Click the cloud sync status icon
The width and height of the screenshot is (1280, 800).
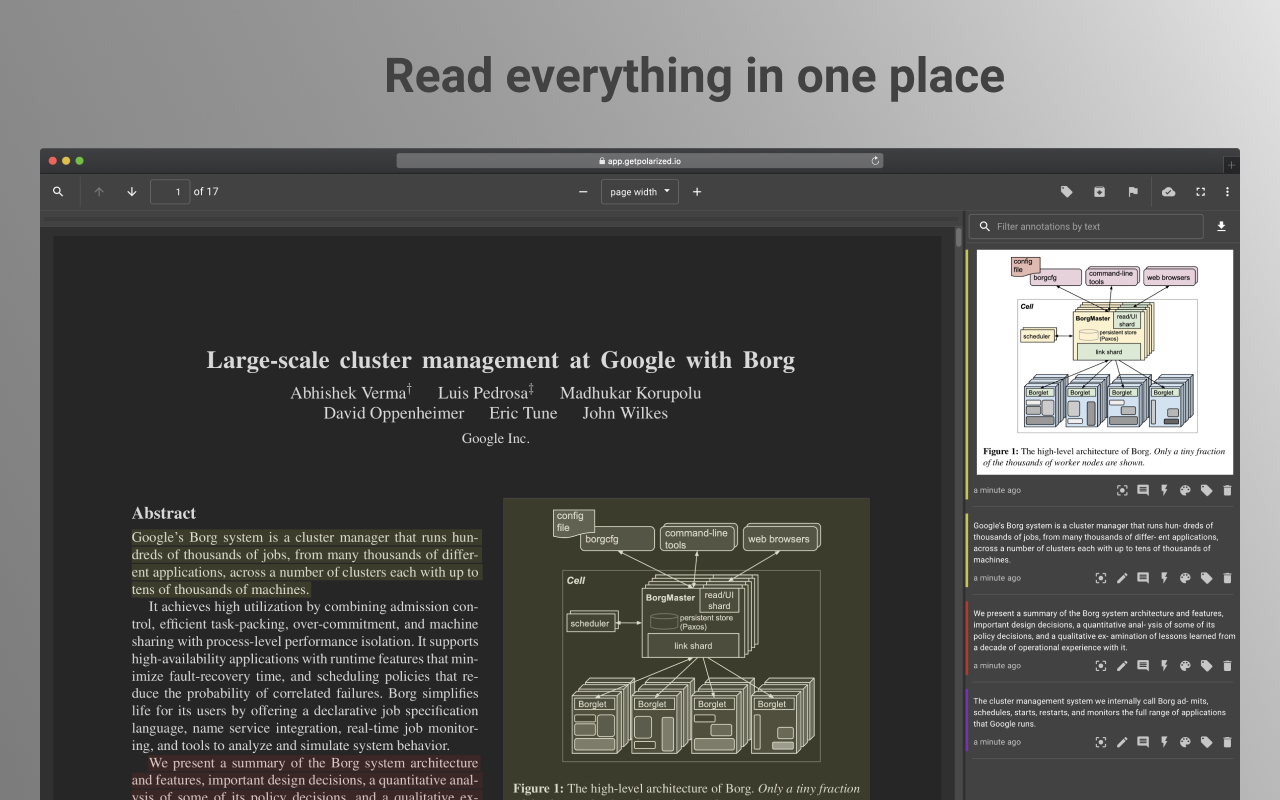1168,192
